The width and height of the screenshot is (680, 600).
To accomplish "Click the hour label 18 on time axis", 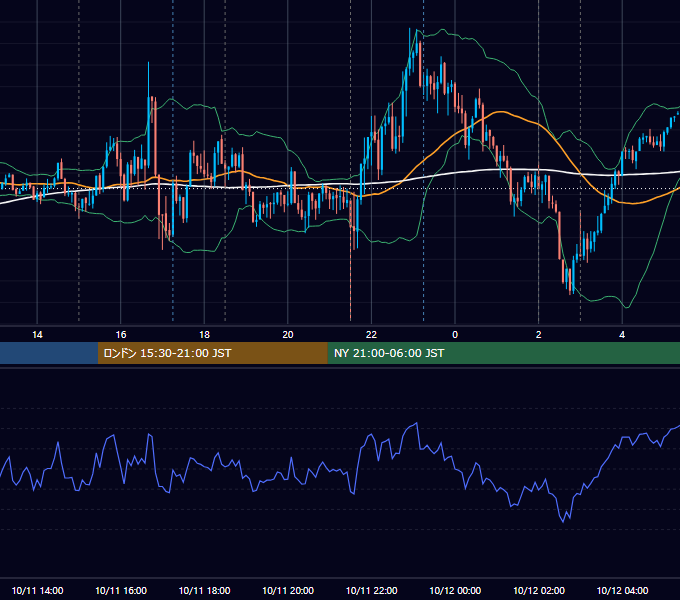I will (204, 335).
